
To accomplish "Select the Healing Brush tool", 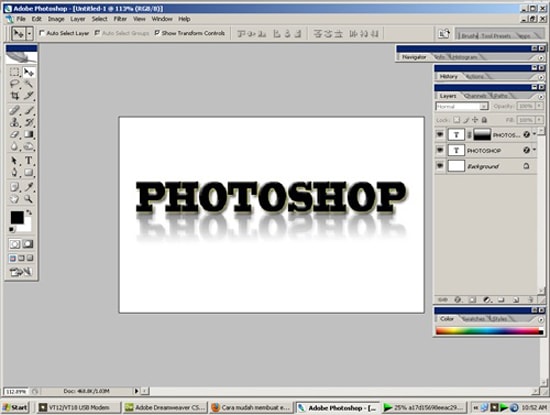I will (14, 111).
